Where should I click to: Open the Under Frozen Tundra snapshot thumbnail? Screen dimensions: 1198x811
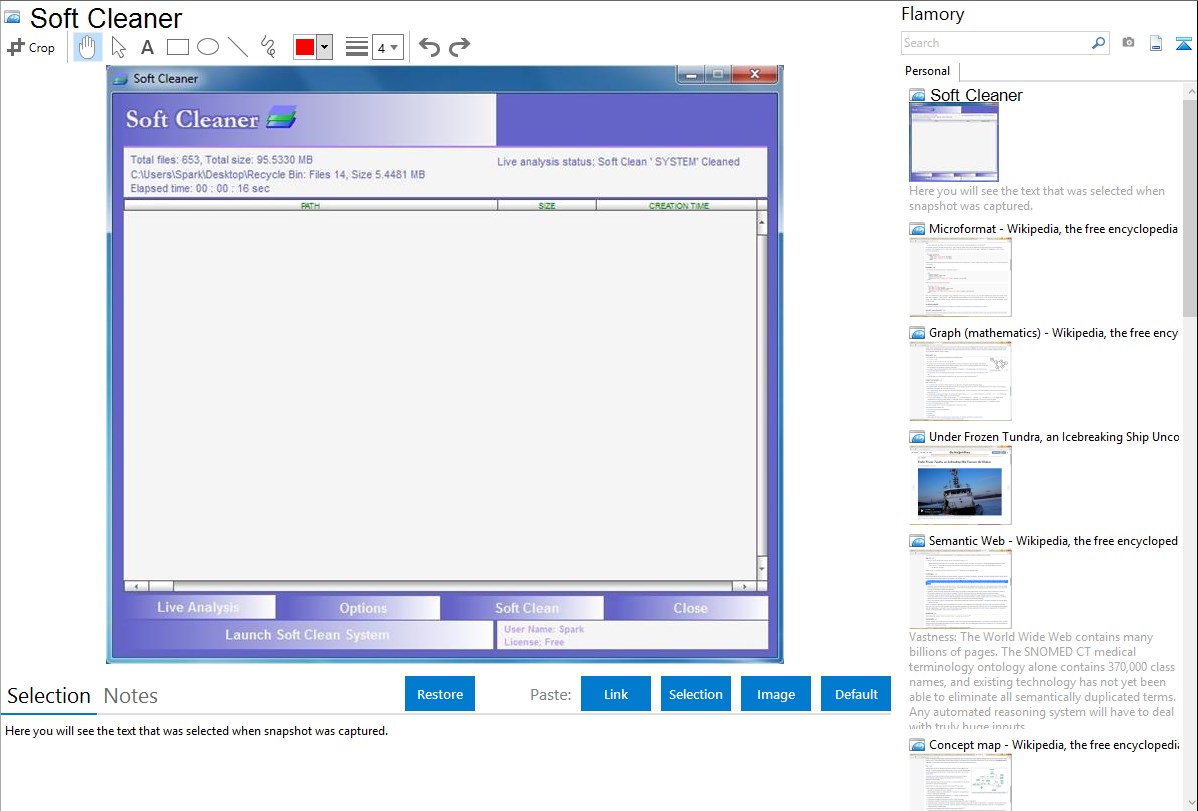[960, 485]
